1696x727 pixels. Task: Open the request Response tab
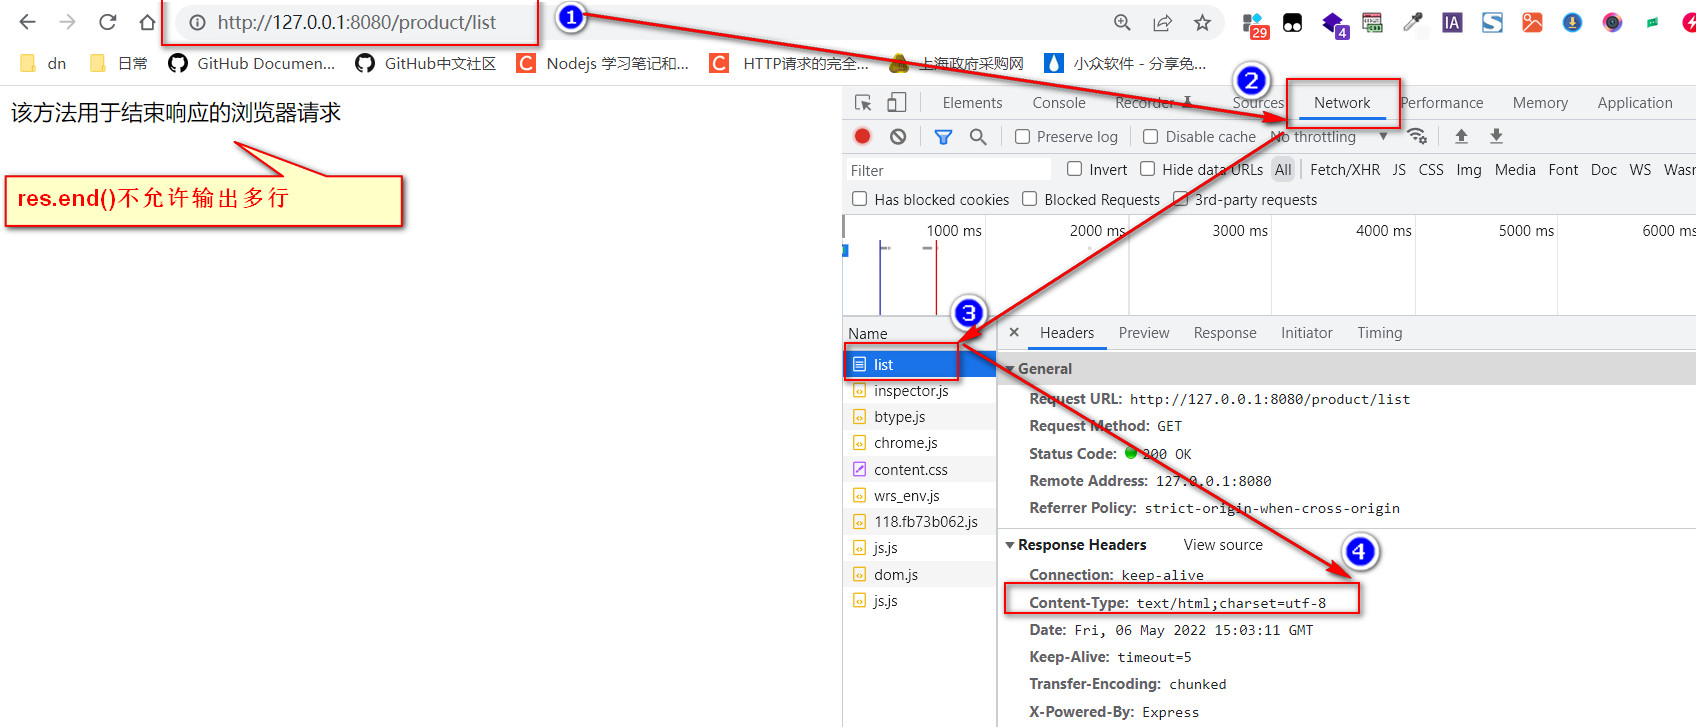click(x=1225, y=332)
